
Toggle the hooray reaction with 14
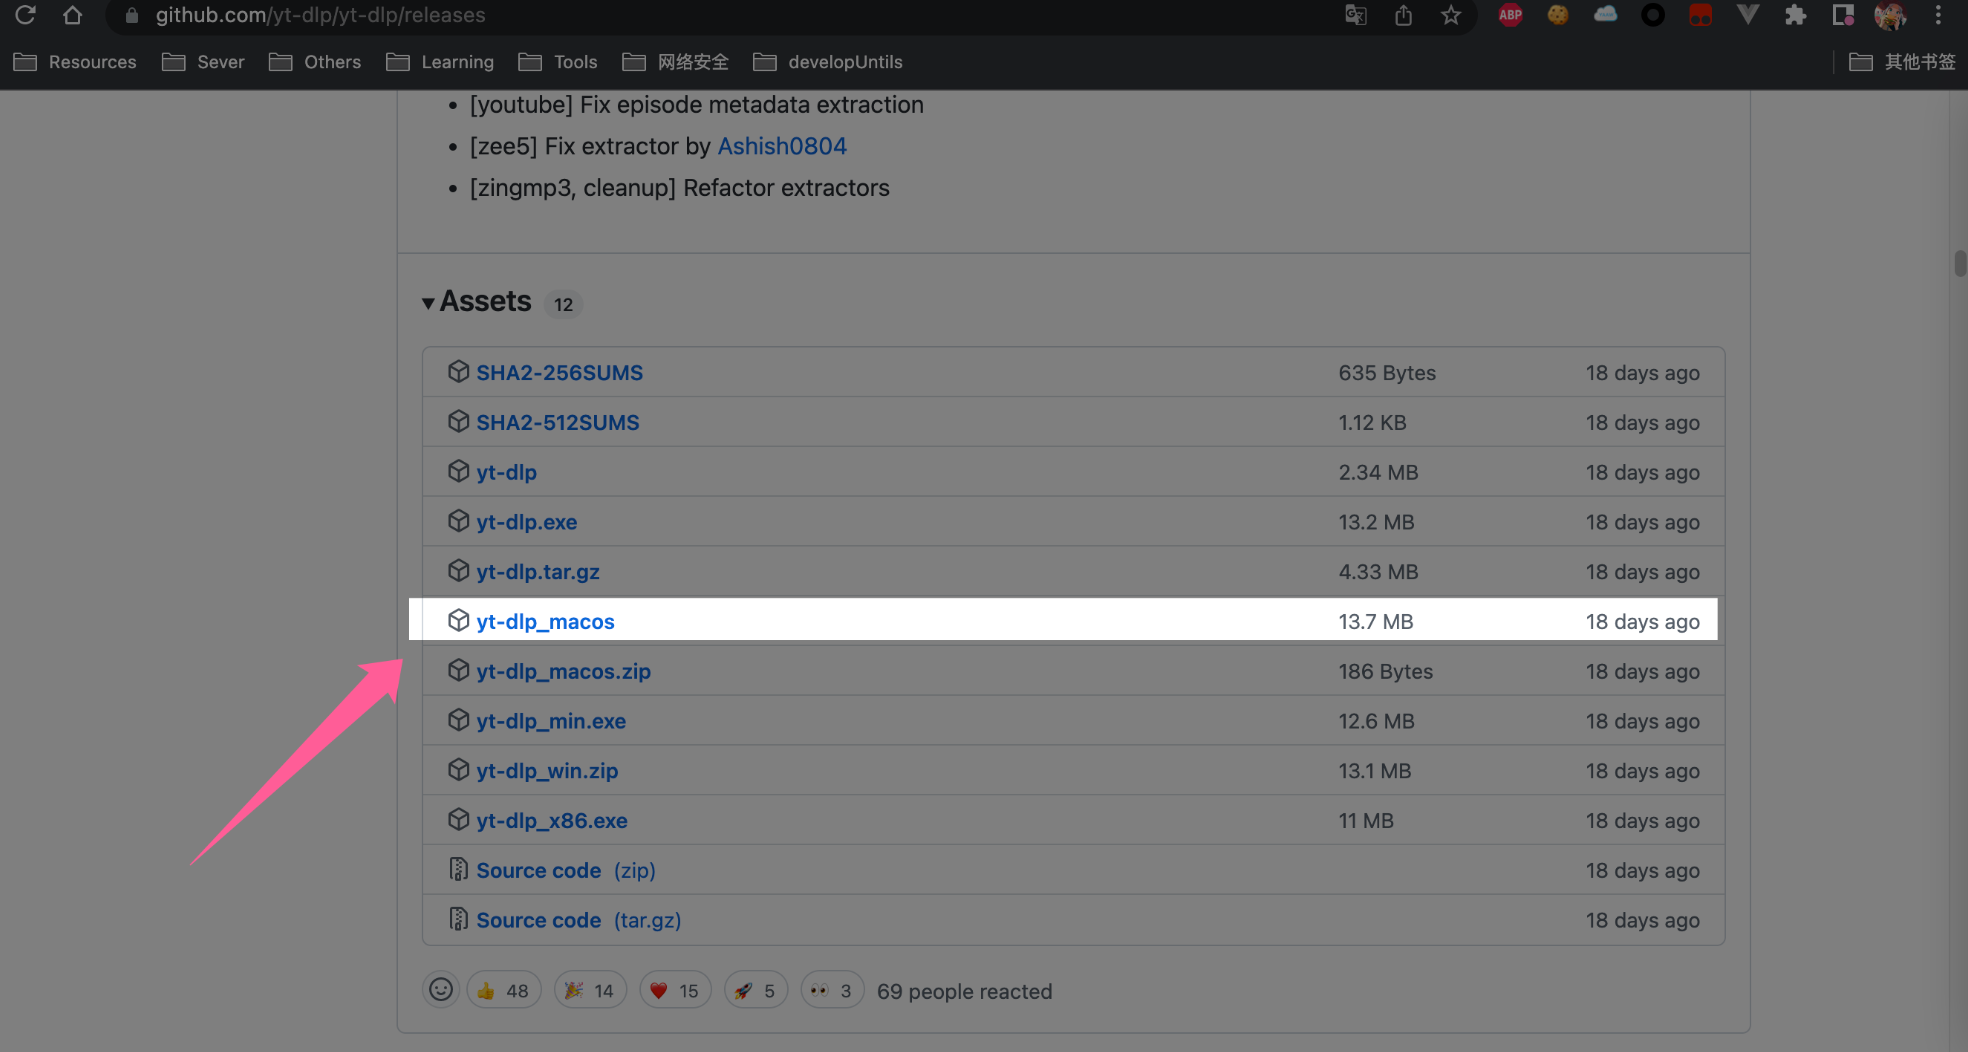click(x=590, y=990)
